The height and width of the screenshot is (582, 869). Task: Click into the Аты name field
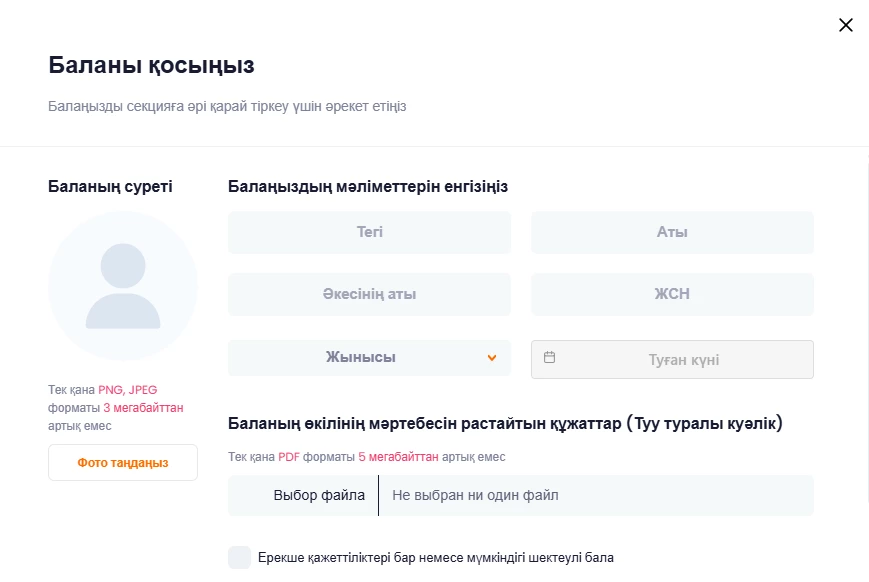[x=672, y=232]
